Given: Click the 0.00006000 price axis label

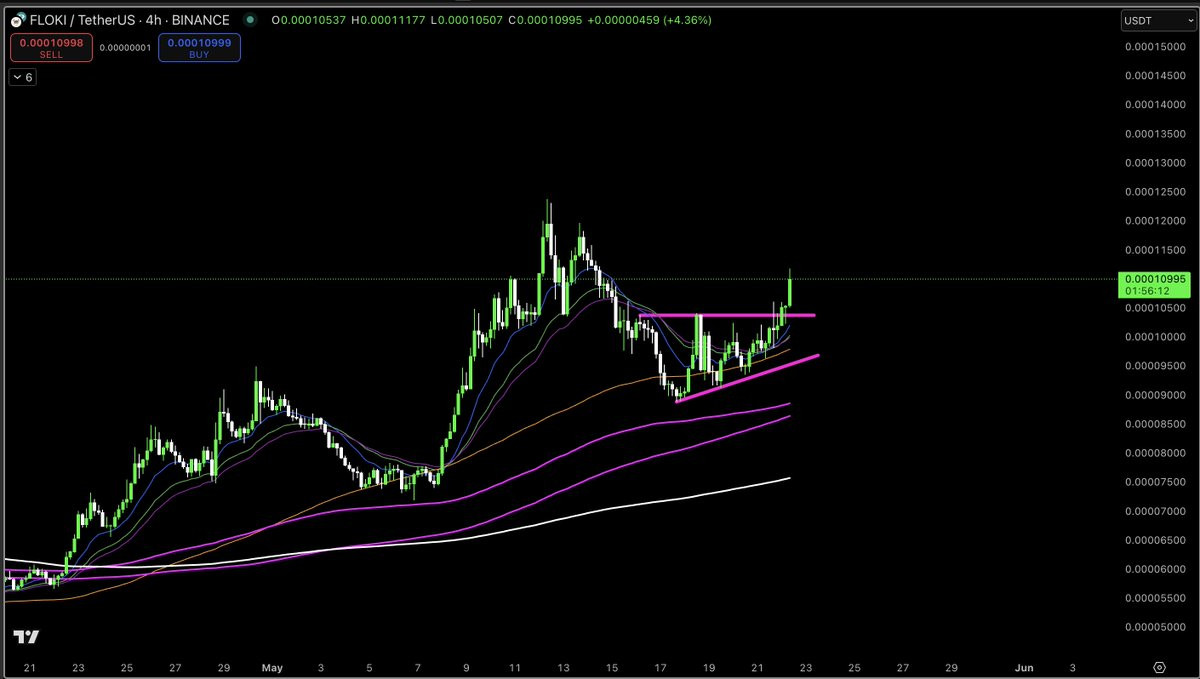Looking at the screenshot, I should [x=1155, y=570].
